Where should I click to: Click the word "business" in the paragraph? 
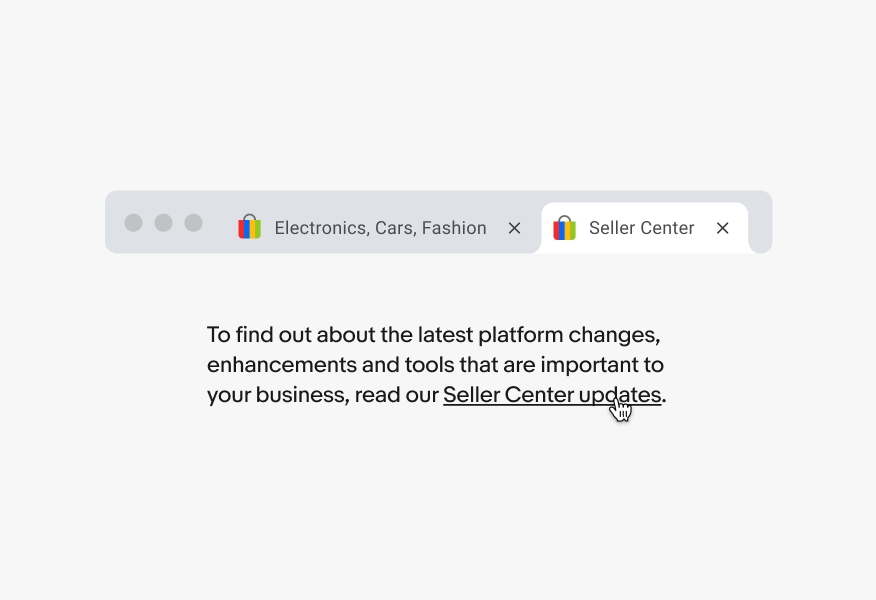pos(299,394)
